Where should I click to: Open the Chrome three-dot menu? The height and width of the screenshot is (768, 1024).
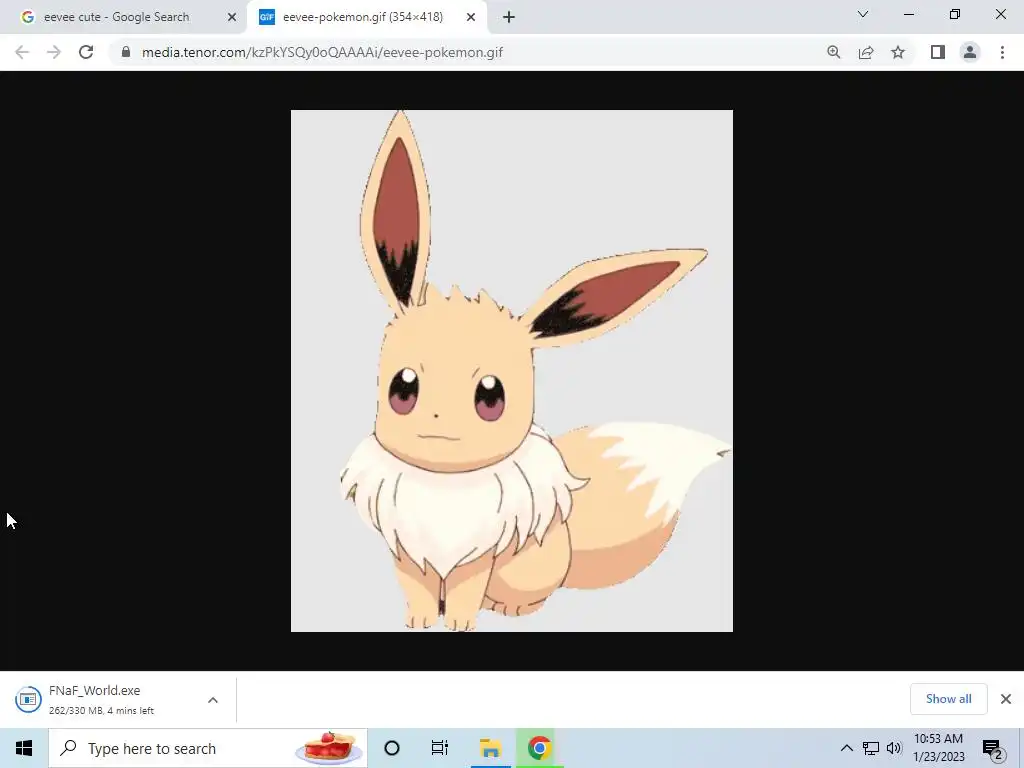[x=1002, y=52]
